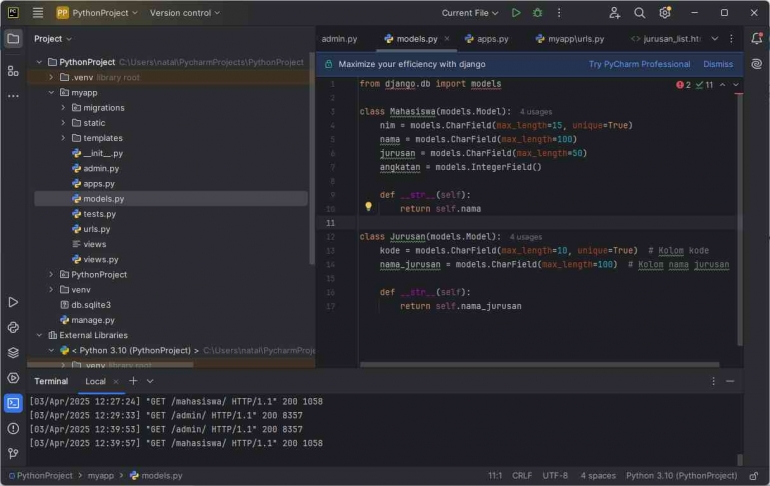Viewport: 770px width, 486px height.
Task: Open the main hamburger menu
Action: click(38, 13)
